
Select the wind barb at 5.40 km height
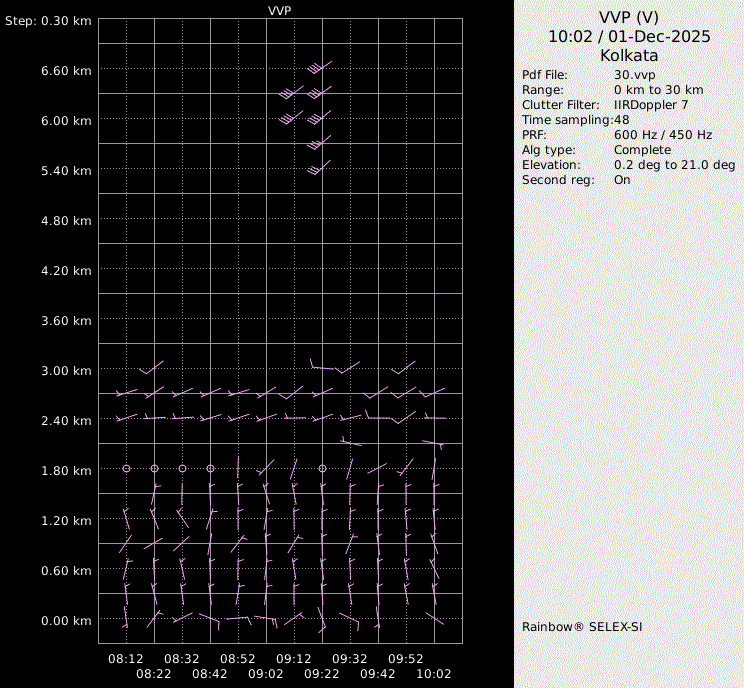coord(319,169)
